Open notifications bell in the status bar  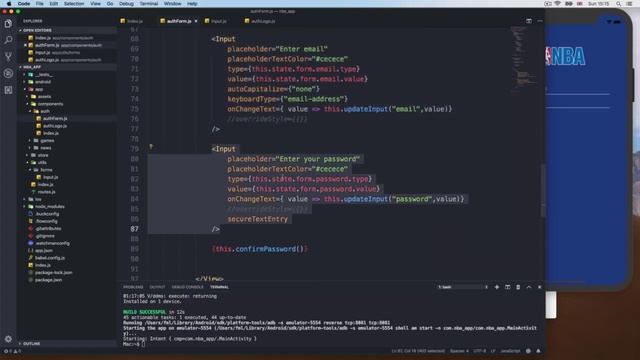[538, 351]
